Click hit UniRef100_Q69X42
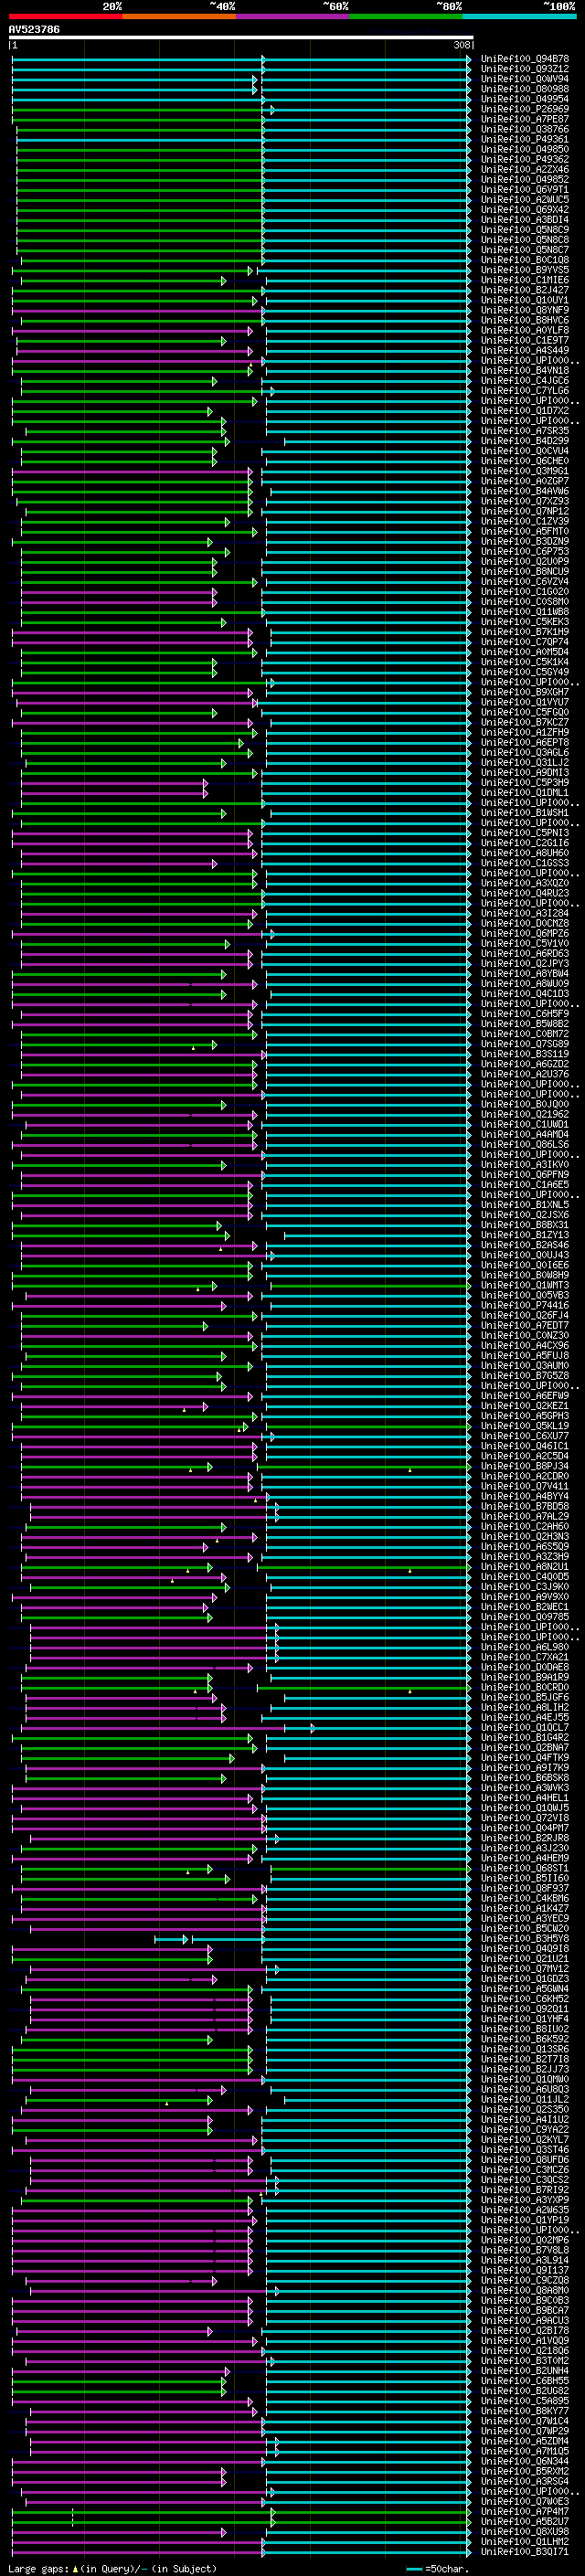585x2576 pixels. click(525, 210)
